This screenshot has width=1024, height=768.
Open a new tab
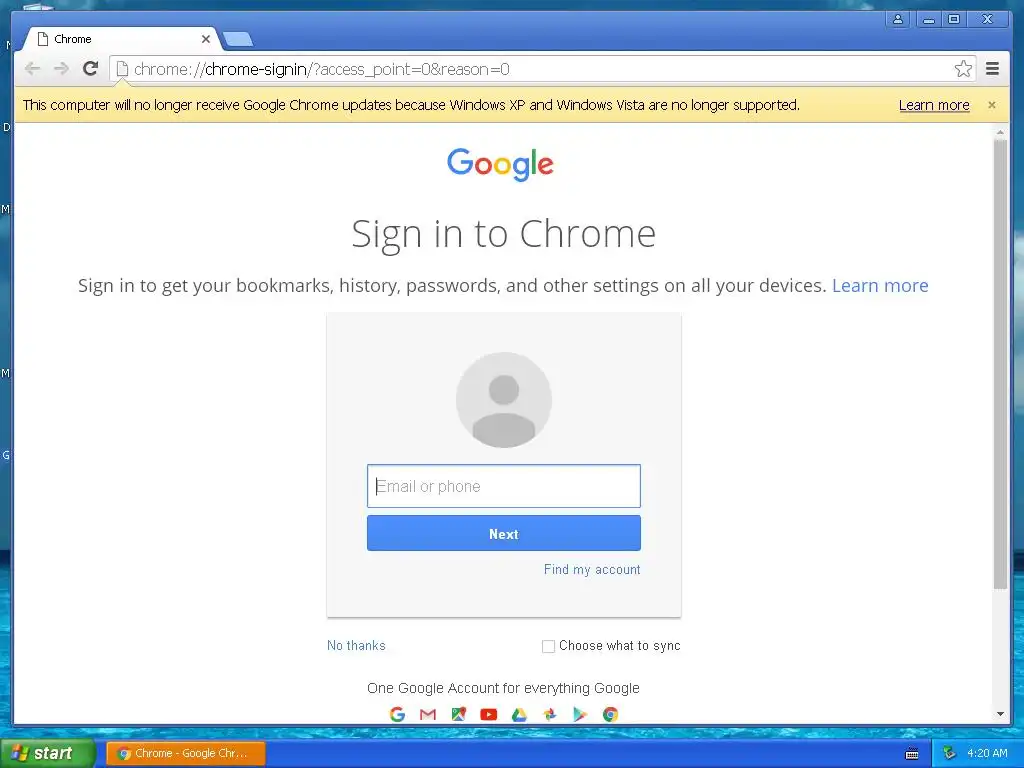click(x=238, y=40)
